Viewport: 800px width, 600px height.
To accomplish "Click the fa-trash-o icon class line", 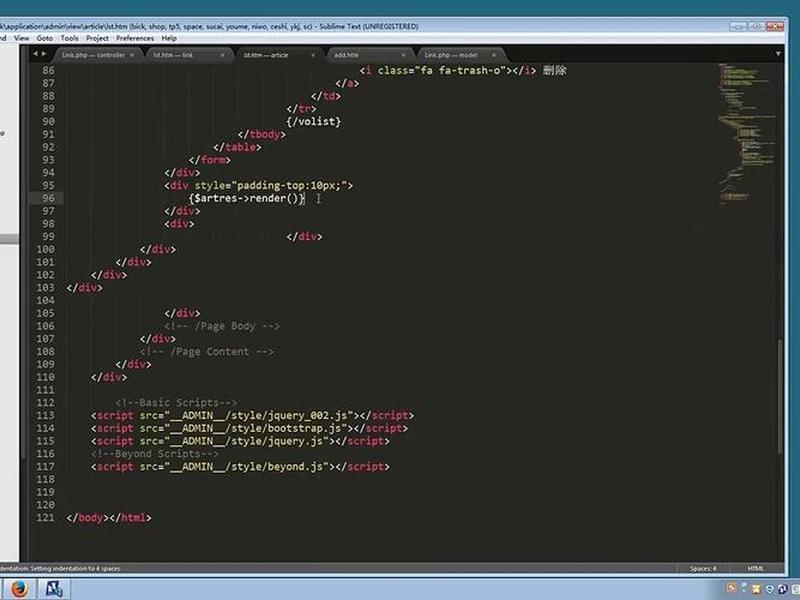I will pos(463,70).
